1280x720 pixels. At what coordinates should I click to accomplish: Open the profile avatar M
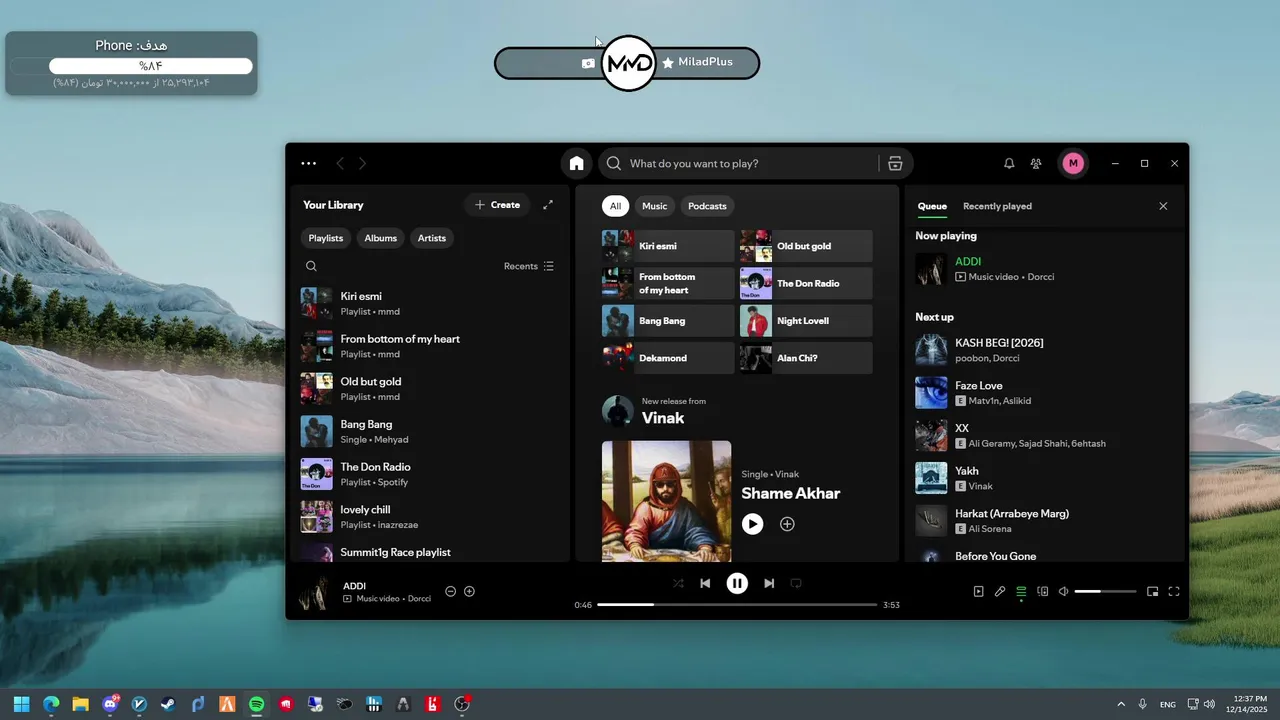[x=1073, y=163]
